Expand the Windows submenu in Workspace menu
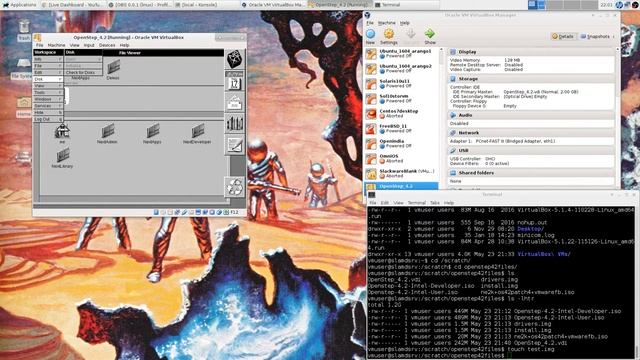 tap(48, 99)
